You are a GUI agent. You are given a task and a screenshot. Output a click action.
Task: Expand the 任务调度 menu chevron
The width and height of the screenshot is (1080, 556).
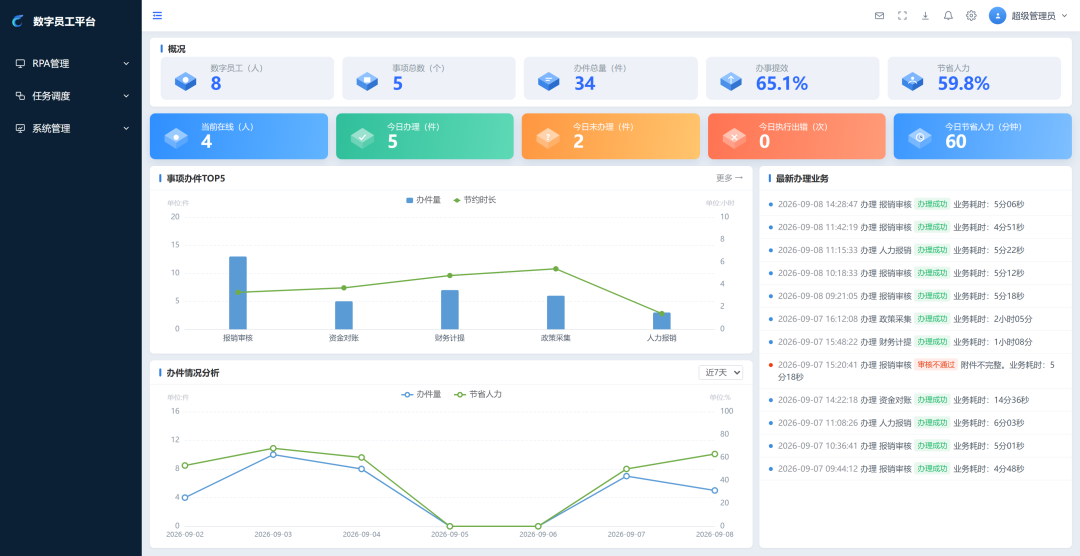pos(126,96)
